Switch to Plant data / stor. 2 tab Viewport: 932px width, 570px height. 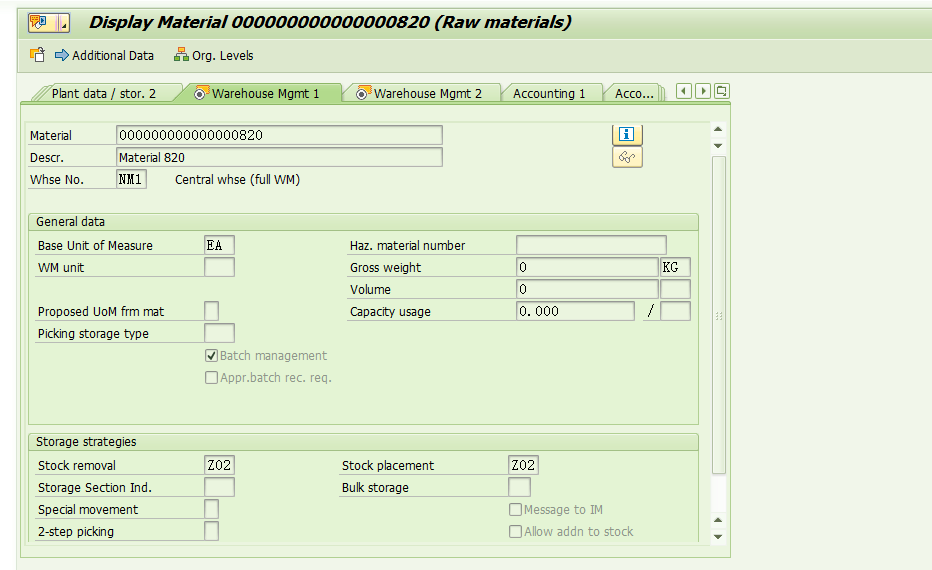[x=103, y=93]
